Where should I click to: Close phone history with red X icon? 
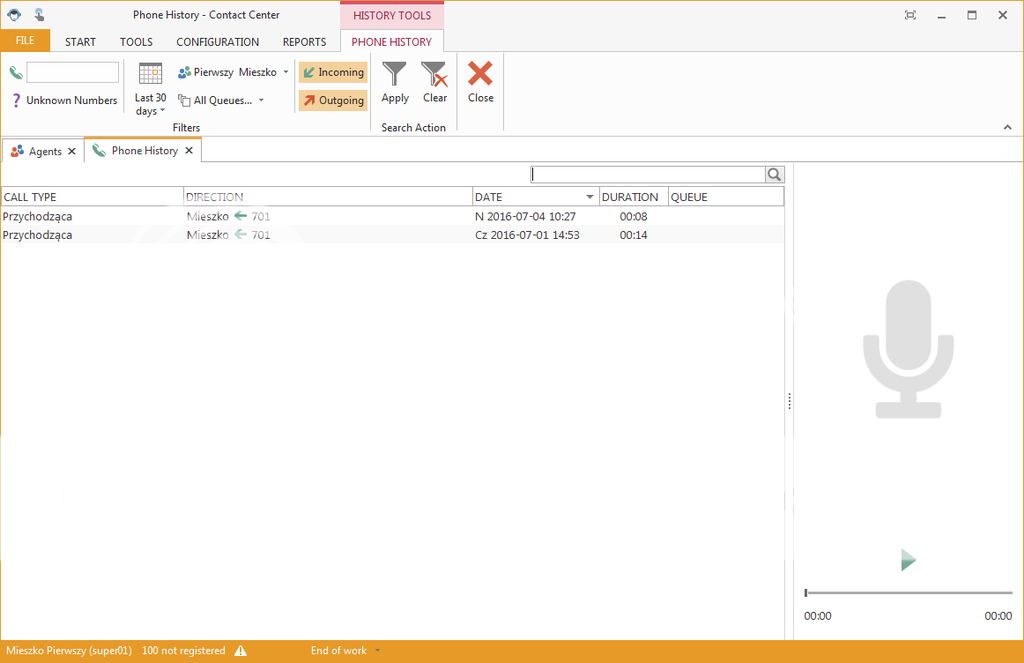[x=481, y=75]
